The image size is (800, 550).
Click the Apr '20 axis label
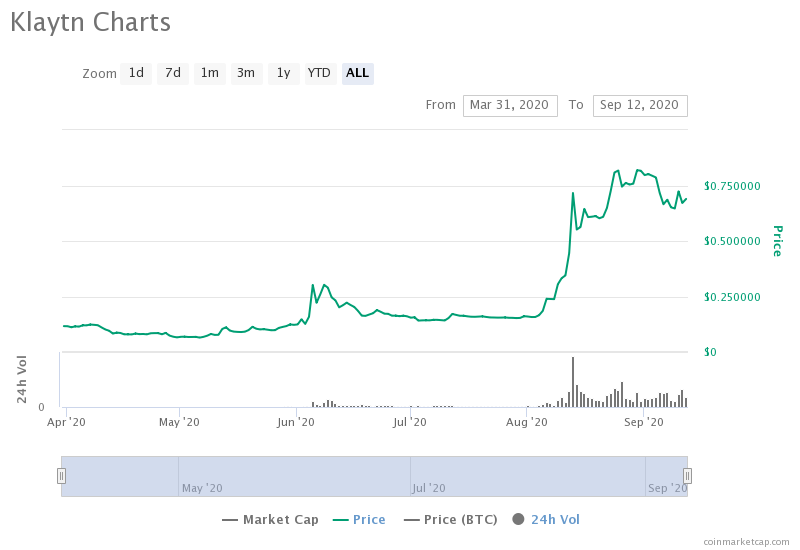(66, 422)
